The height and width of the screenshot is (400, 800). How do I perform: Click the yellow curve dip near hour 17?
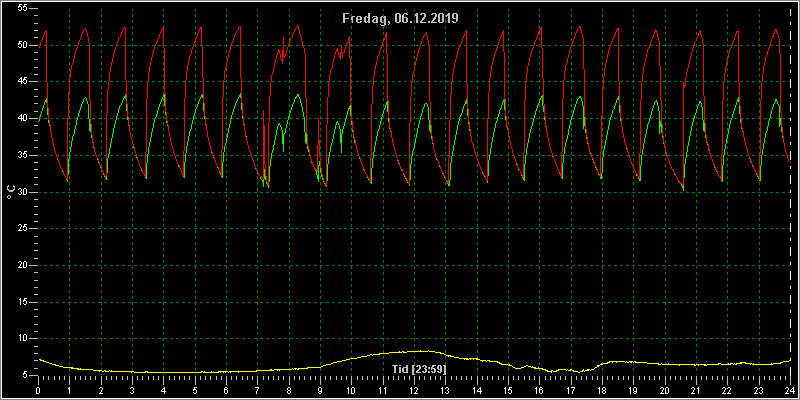579,372
